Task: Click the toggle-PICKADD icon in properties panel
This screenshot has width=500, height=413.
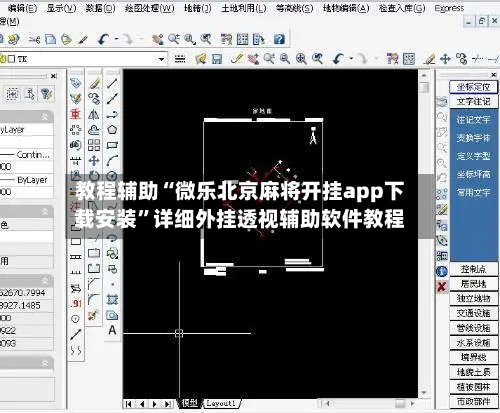Action: tap(12, 94)
